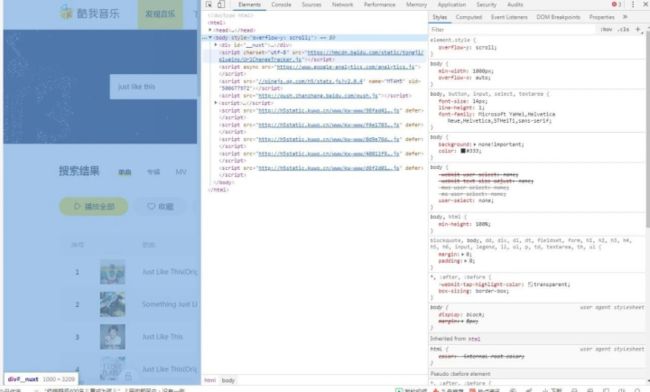Switch to the Network tab
Screen dimensions: 650x392
click(x=343, y=5)
